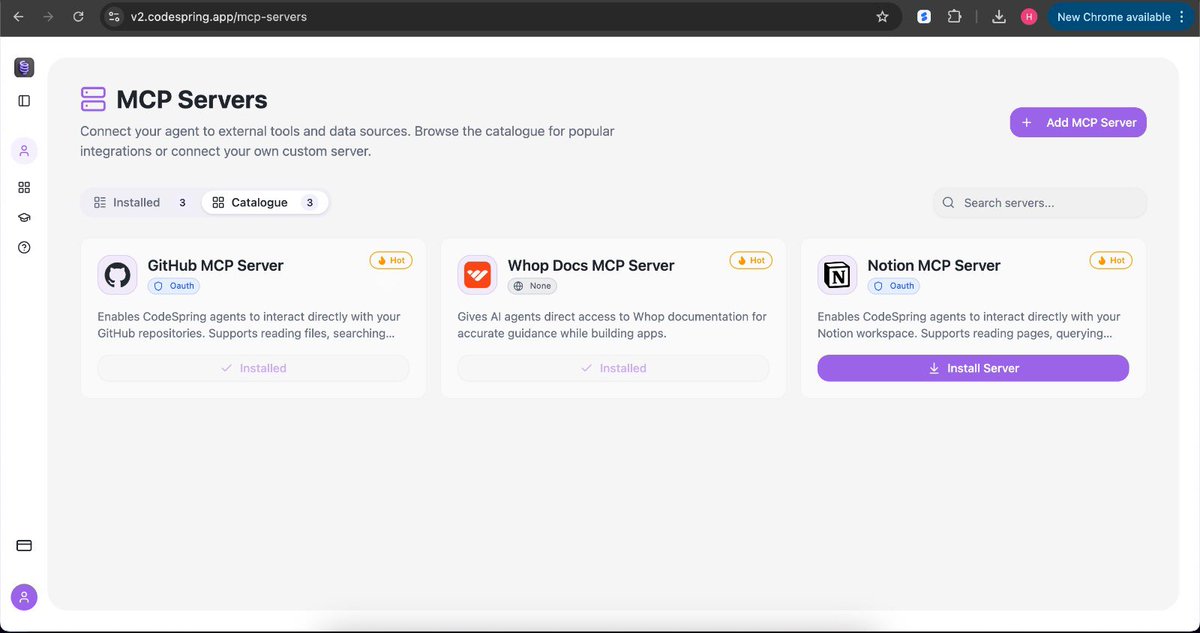The height and width of the screenshot is (633, 1200).
Task: Go back in browser history
Action: click(18, 17)
